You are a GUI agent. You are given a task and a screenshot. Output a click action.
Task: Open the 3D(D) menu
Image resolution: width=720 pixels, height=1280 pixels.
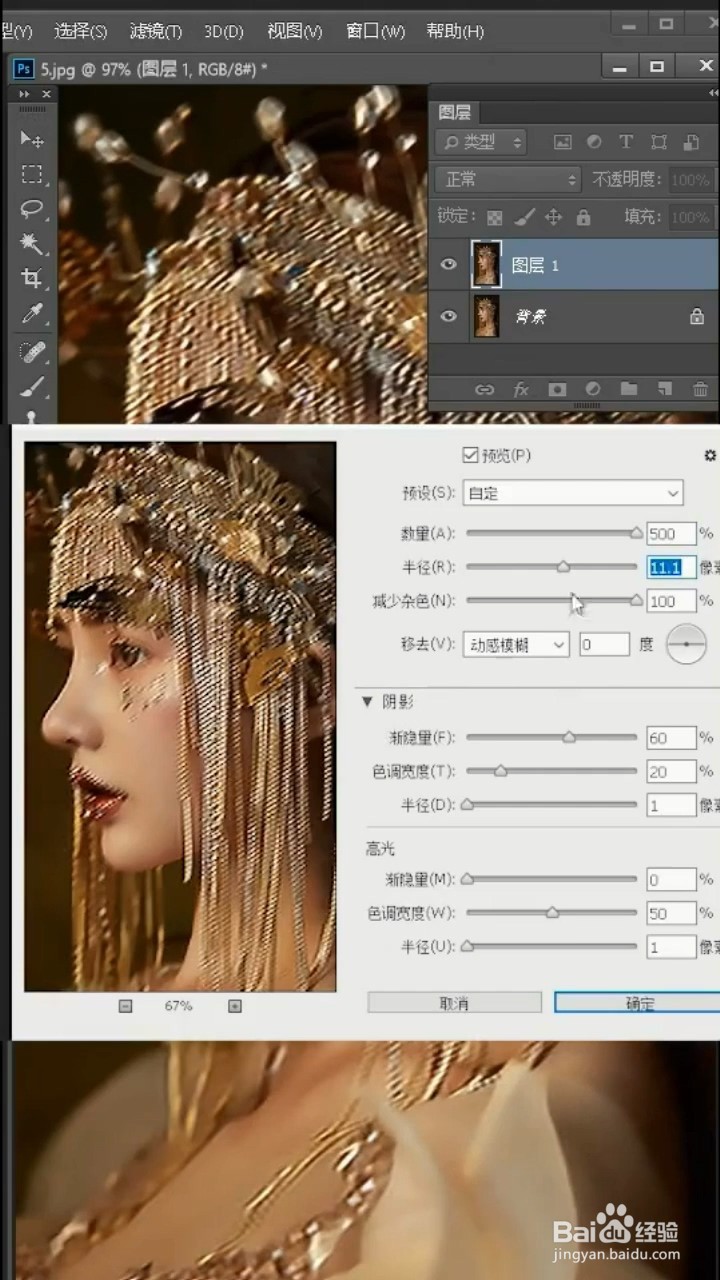[224, 32]
